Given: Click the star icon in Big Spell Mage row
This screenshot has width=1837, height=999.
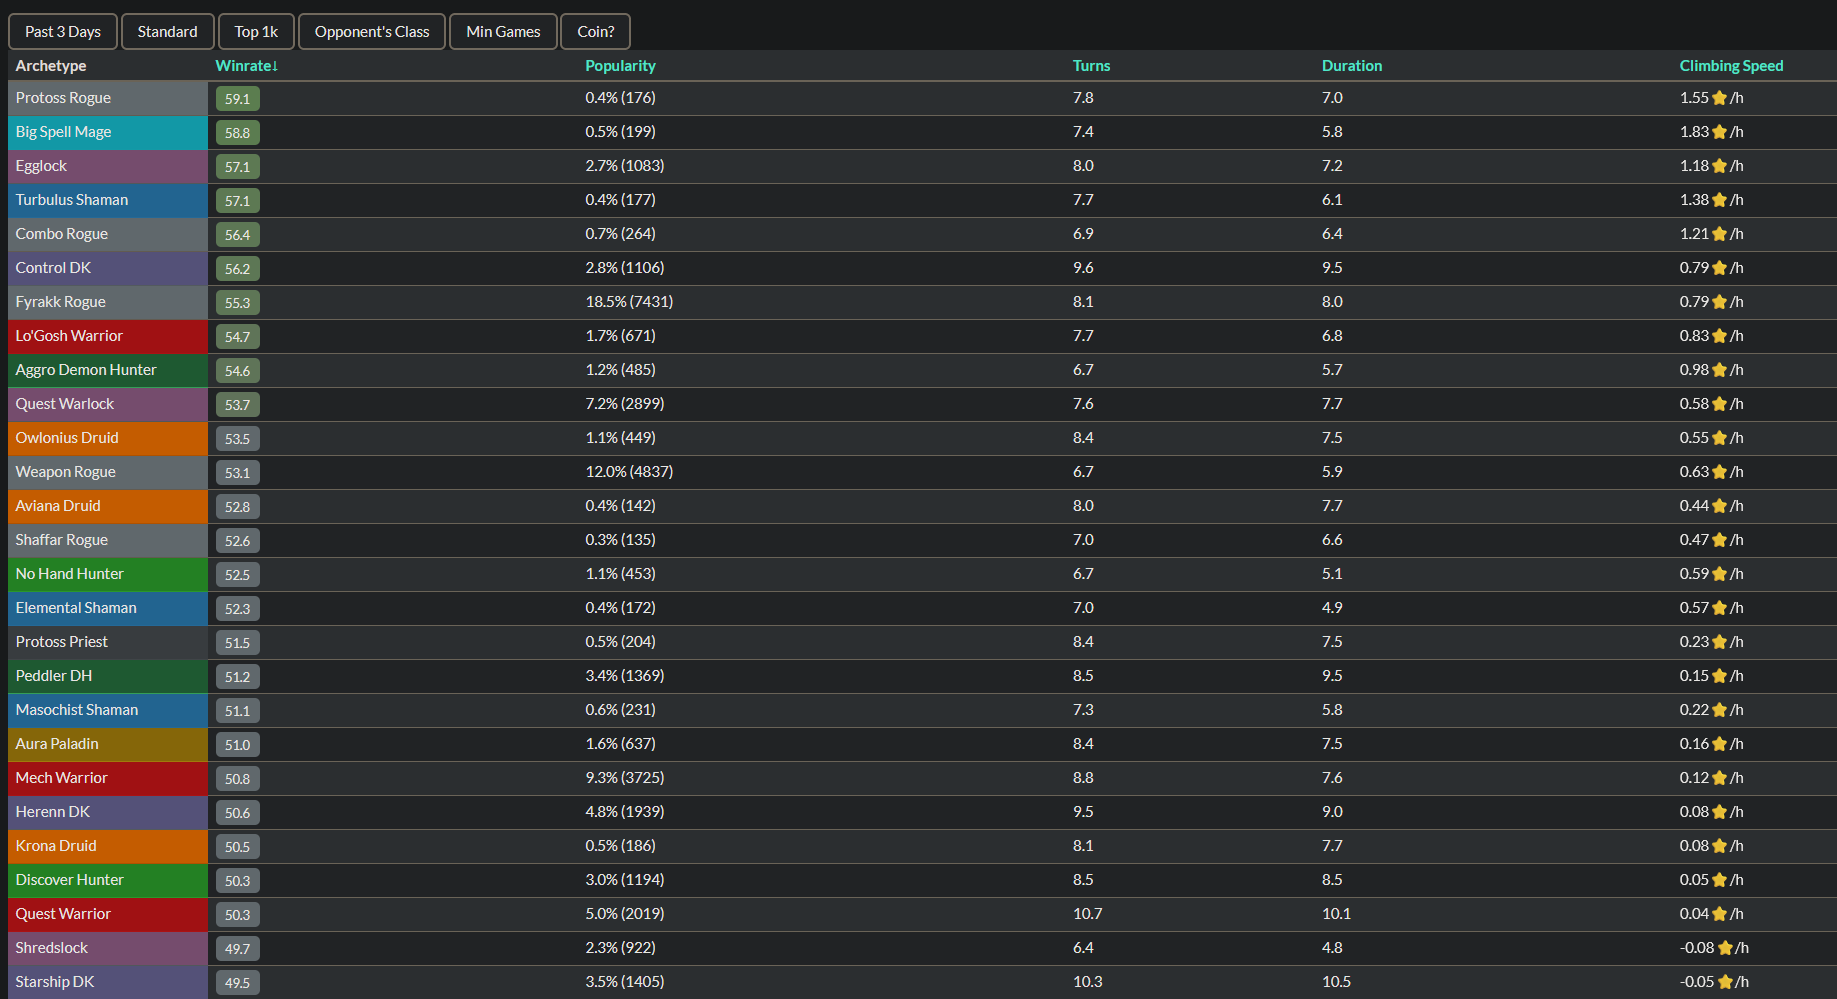Looking at the screenshot, I should tap(1720, 132).
